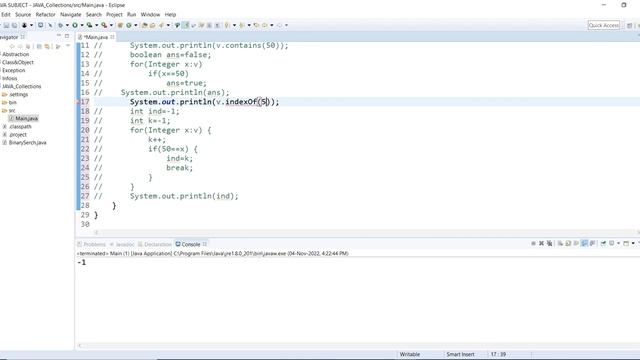Open the Navigator view menu arrow
This screenshot has height=360, width=640.
[x=68, y=46]
